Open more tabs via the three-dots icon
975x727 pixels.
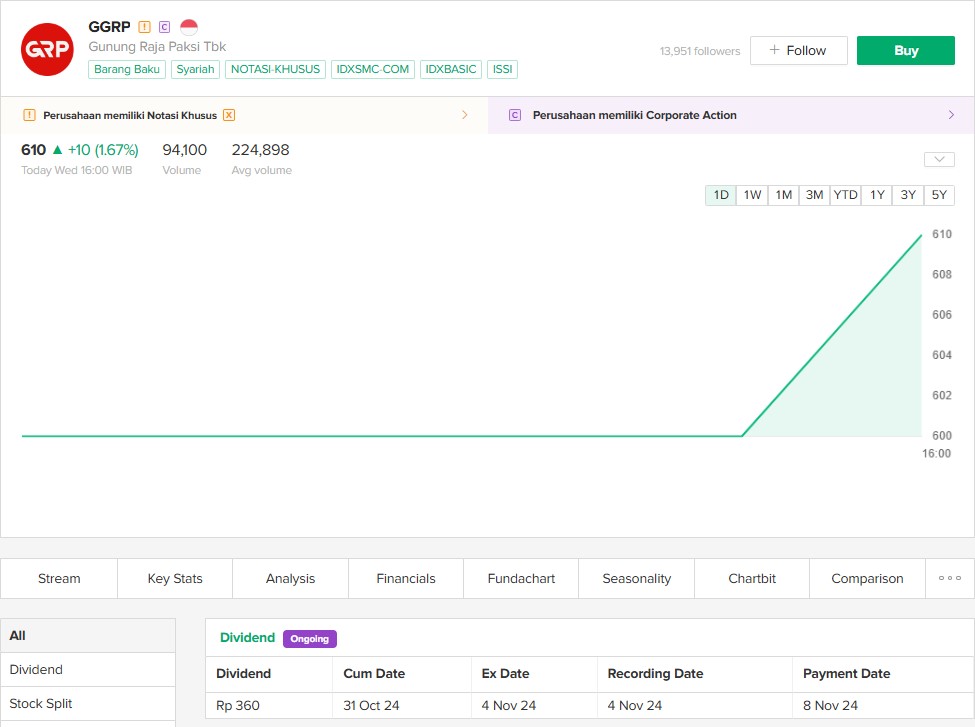949,578
